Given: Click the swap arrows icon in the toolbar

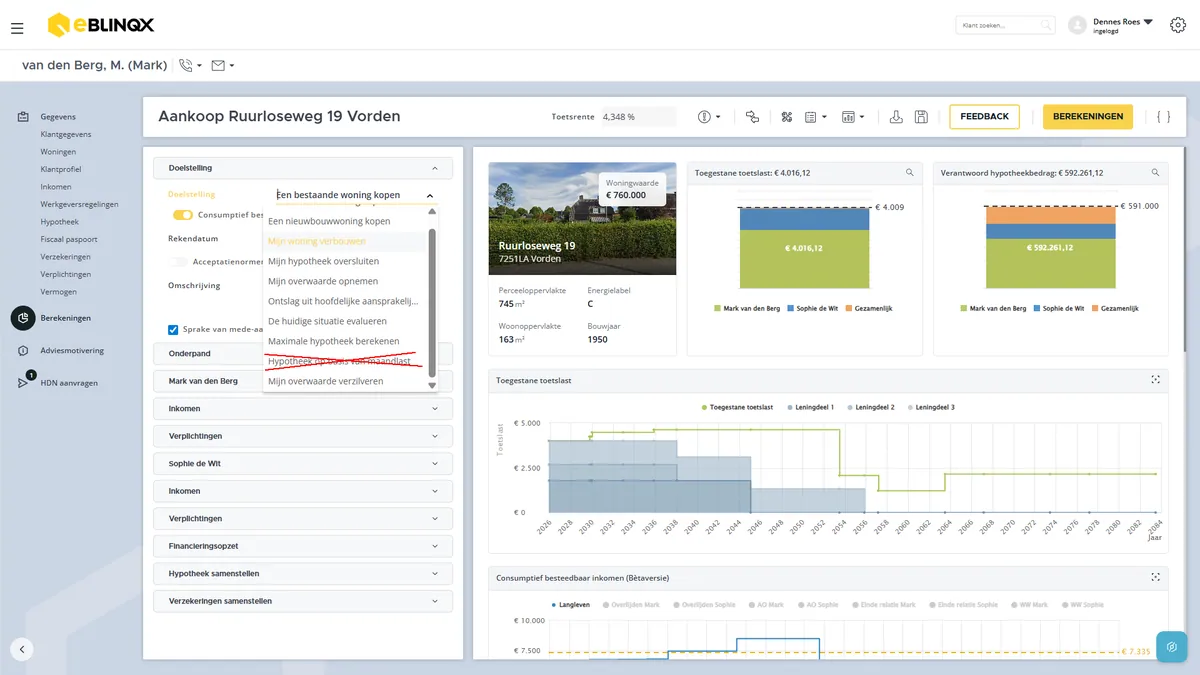Looking at the screenshot, I should tap(753, 117).
